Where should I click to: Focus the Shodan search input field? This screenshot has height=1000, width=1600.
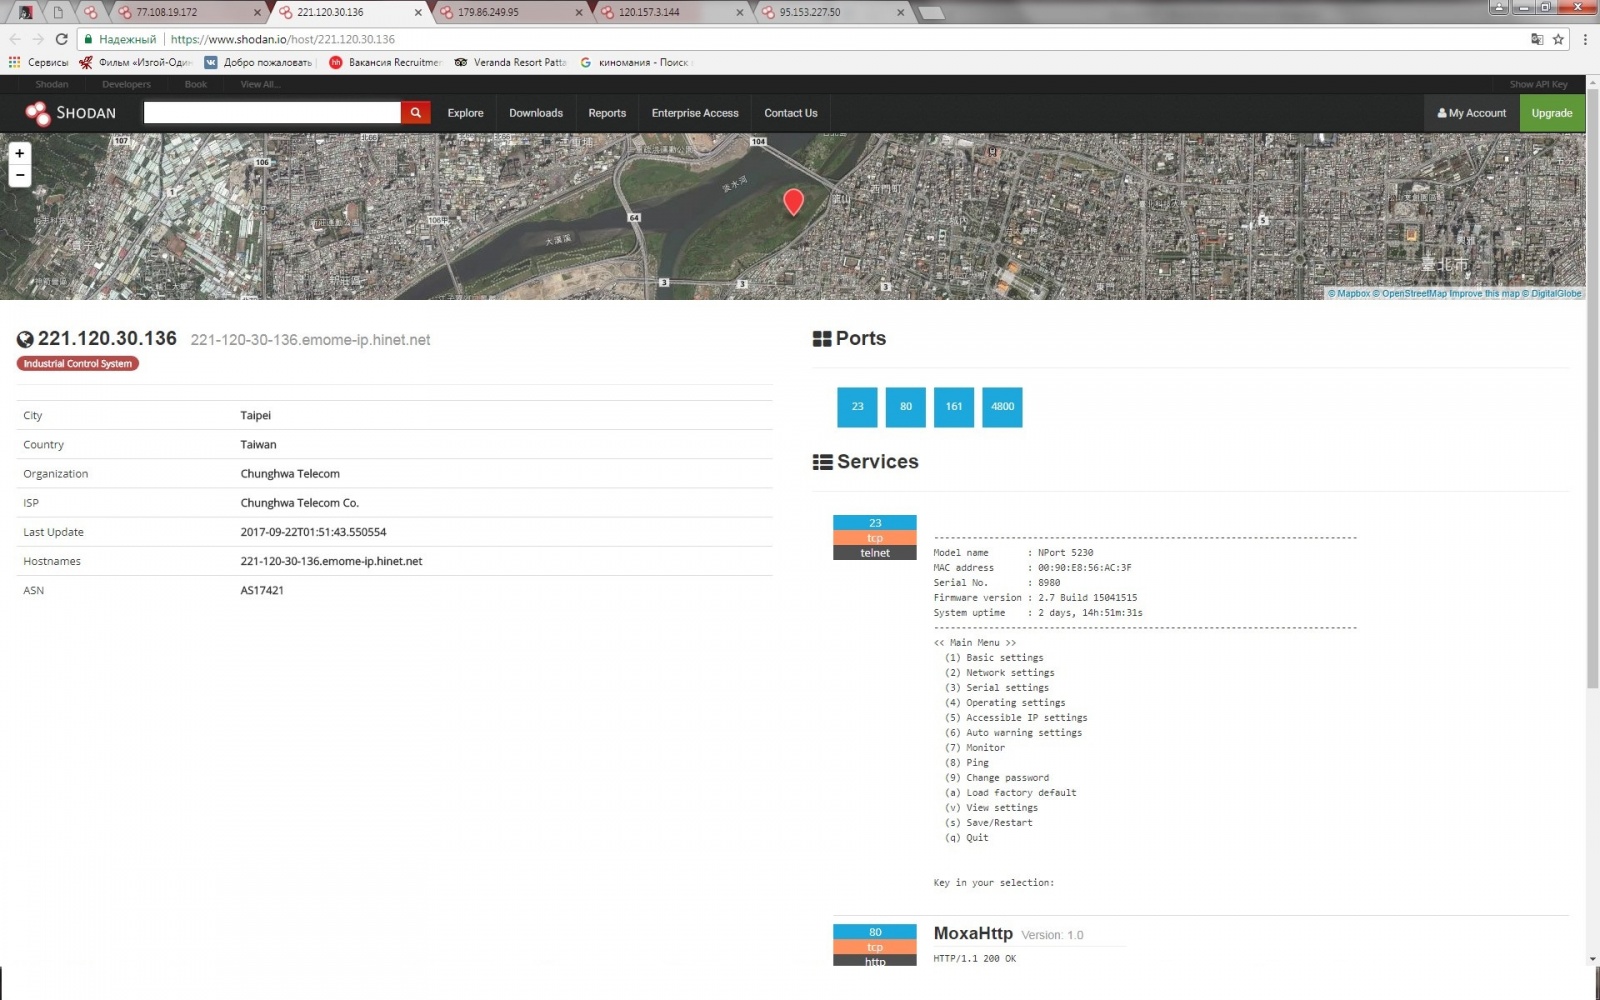point(272,113)
